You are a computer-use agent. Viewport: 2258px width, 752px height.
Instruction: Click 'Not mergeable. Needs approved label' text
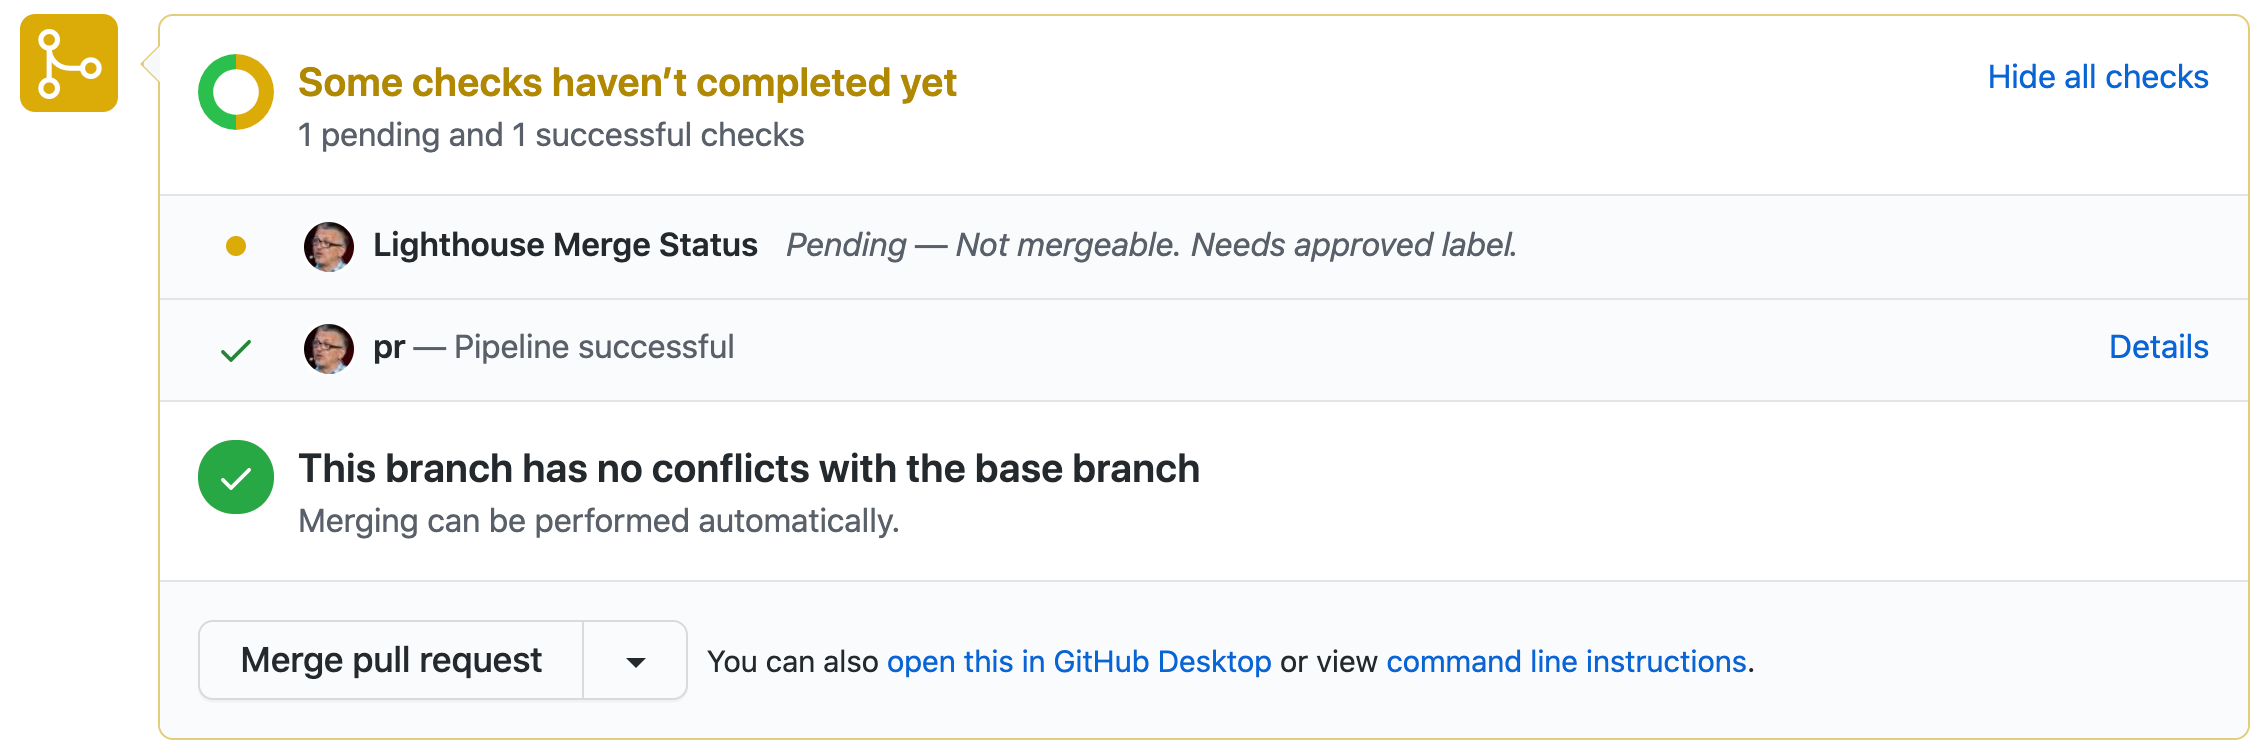(x=1236, y=245)
